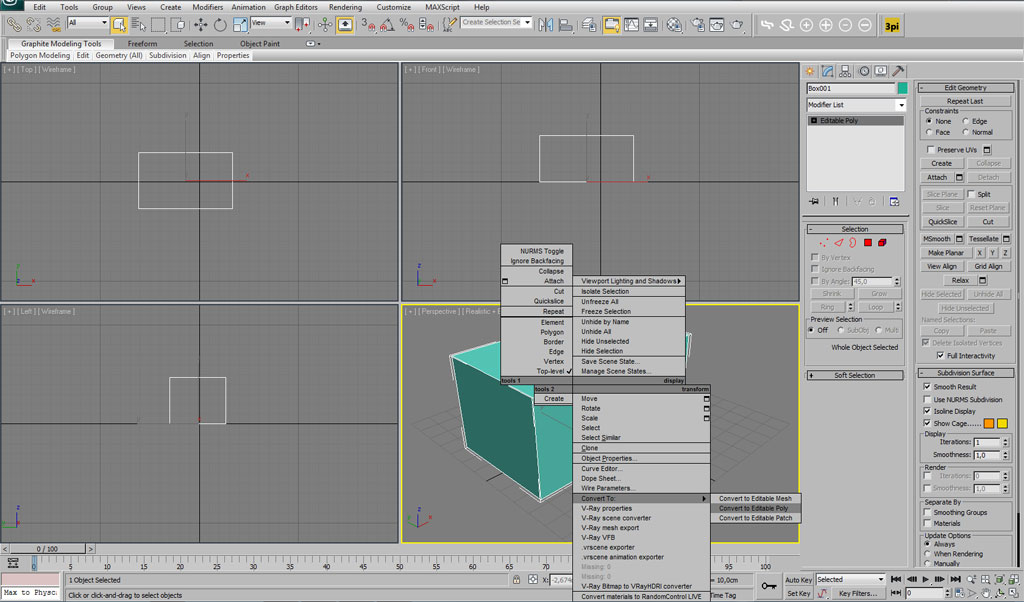The image size is (1024, 602).
Task: Open the Display command panel tab
Action: 880,71
